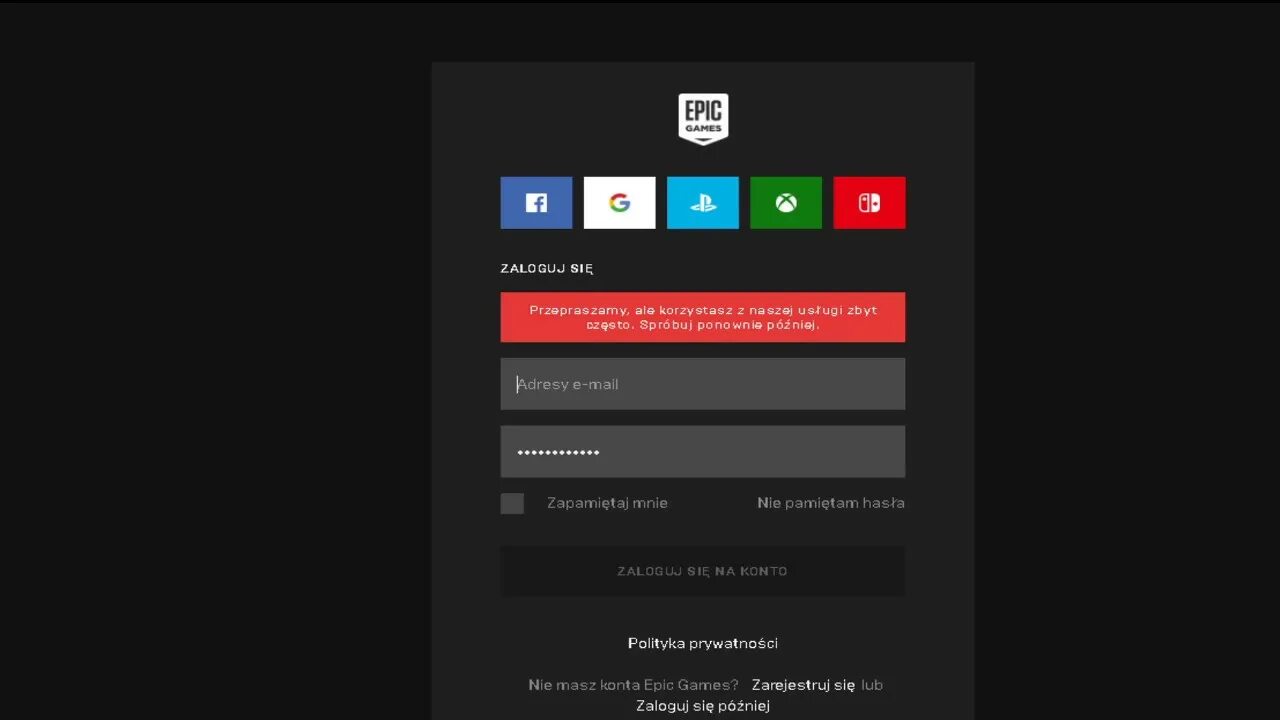This screenshot has height=720, width=1280.
Task: Click the red error message banner
Action: tap(703, 317)
